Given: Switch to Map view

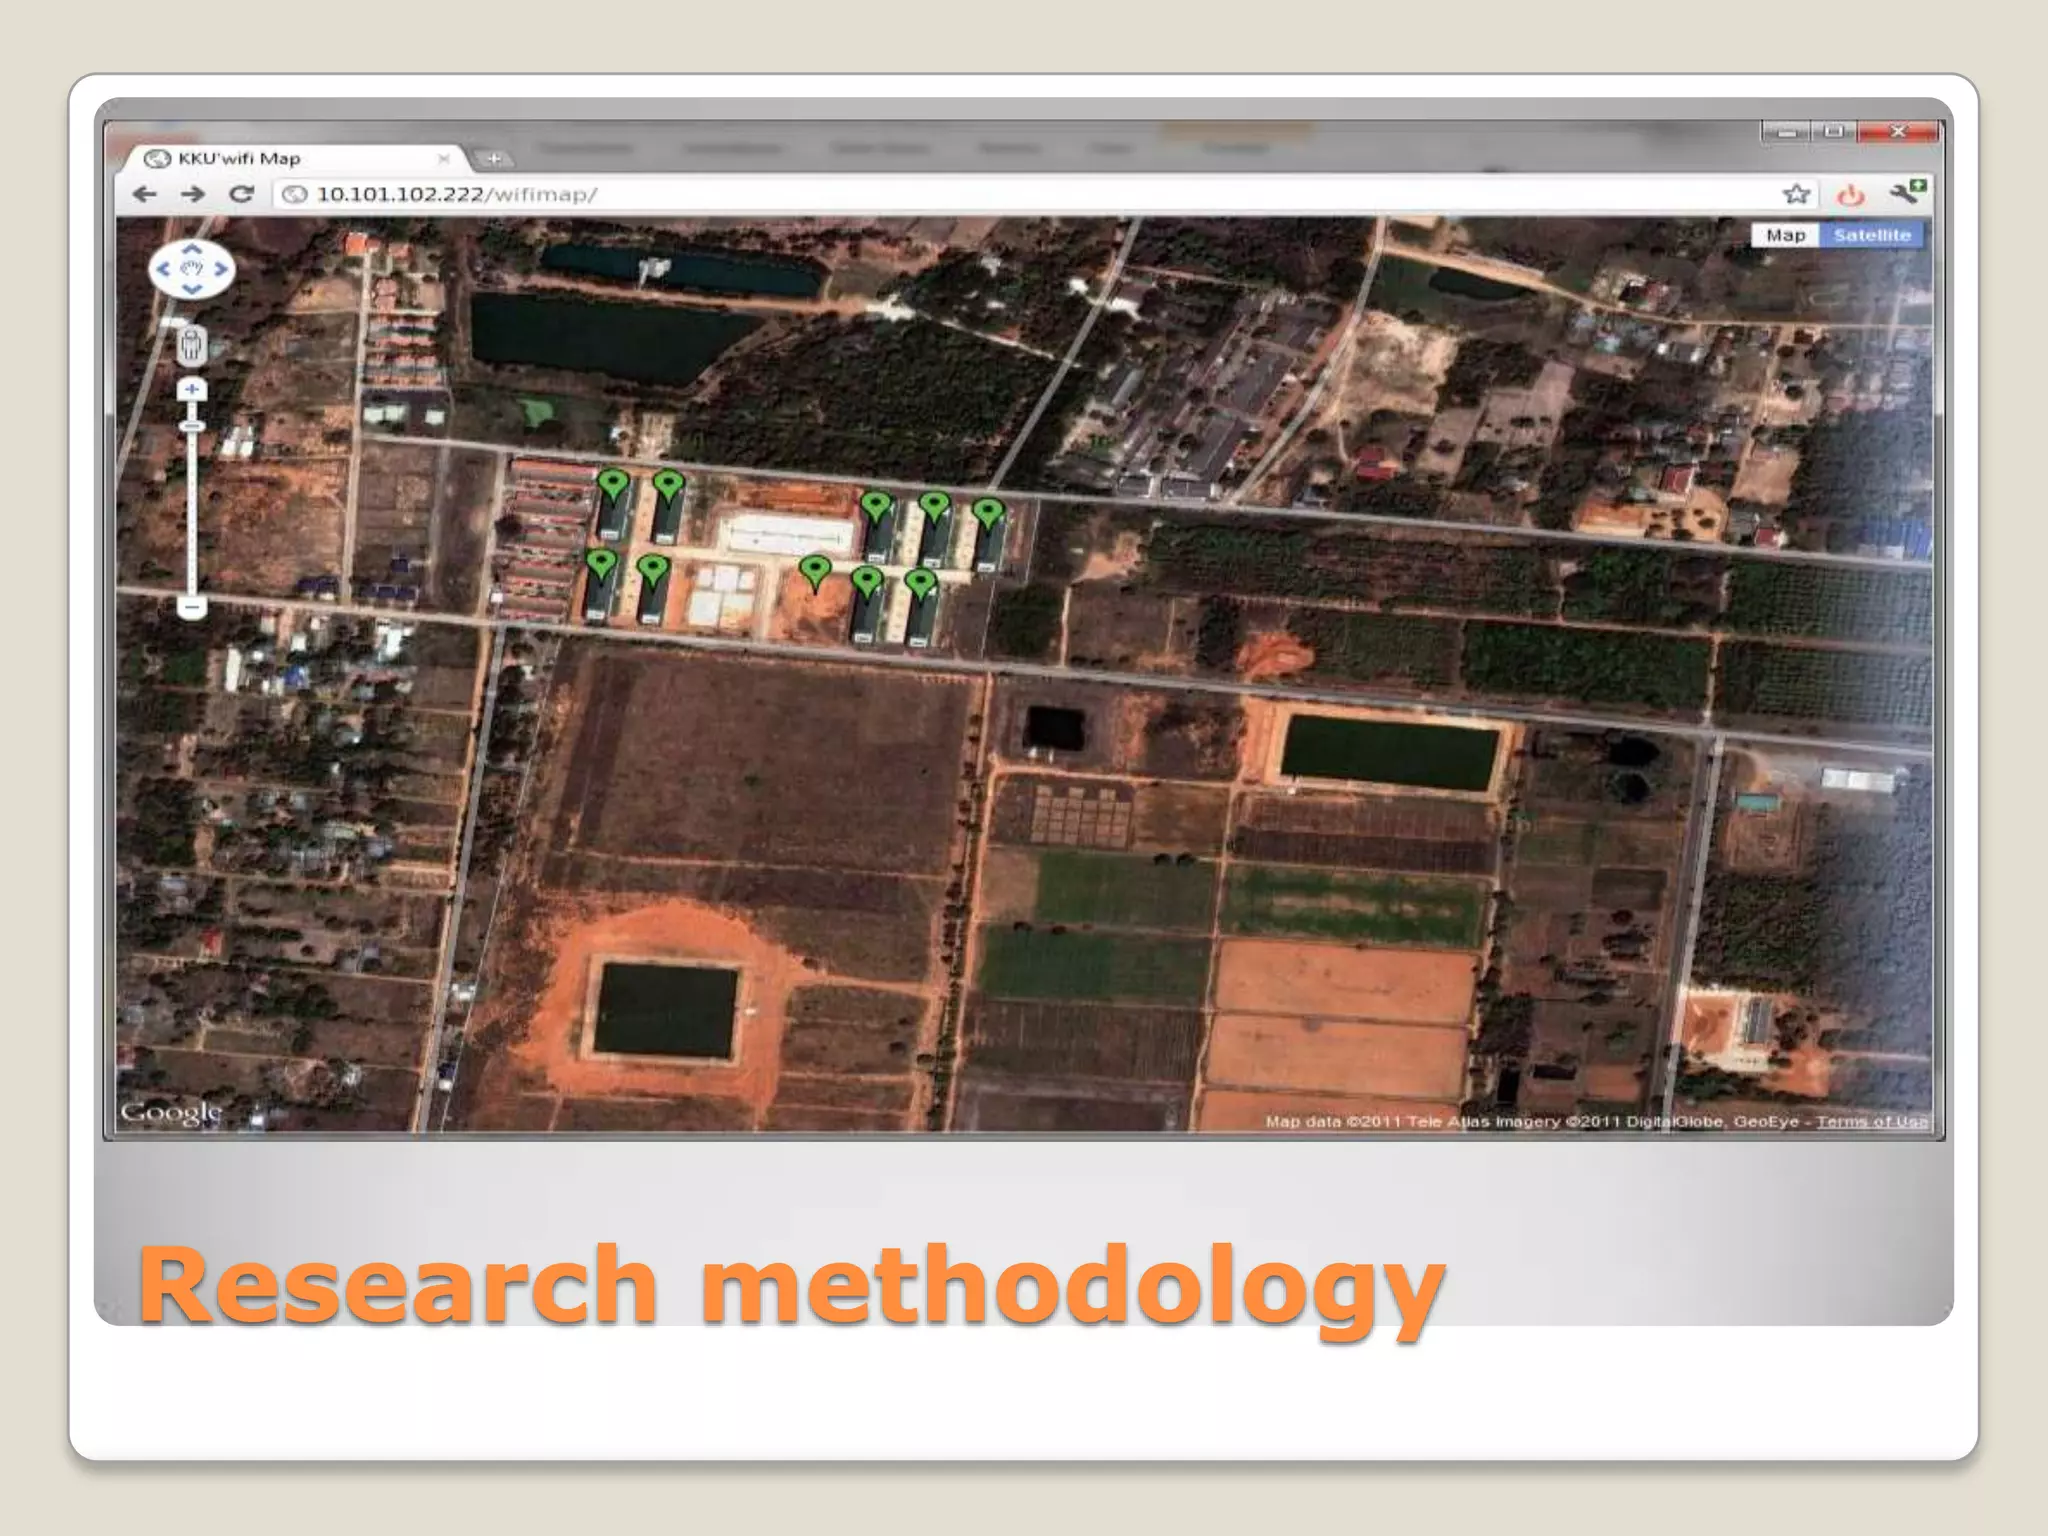Looking at the screenshot, I should (1785, 235).
